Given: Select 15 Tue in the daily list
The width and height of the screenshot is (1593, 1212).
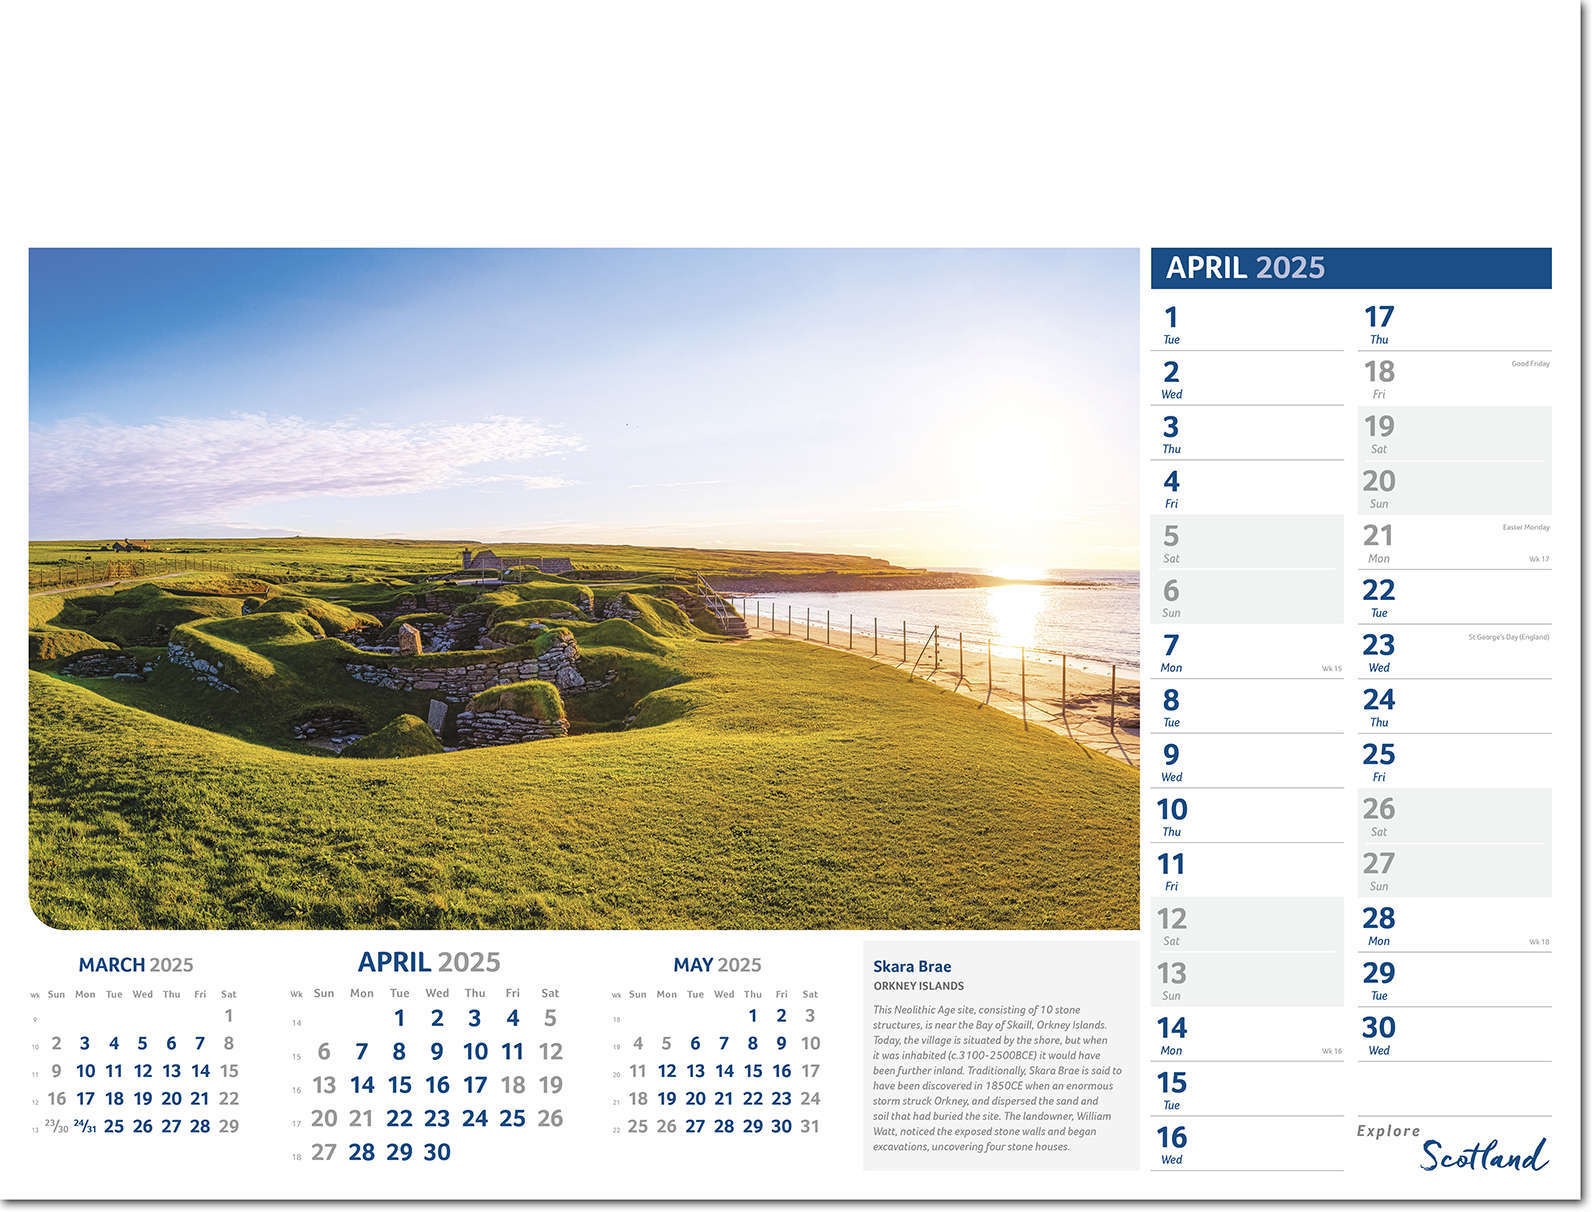Looking at the screenshot, I should coord(1247,1090).
